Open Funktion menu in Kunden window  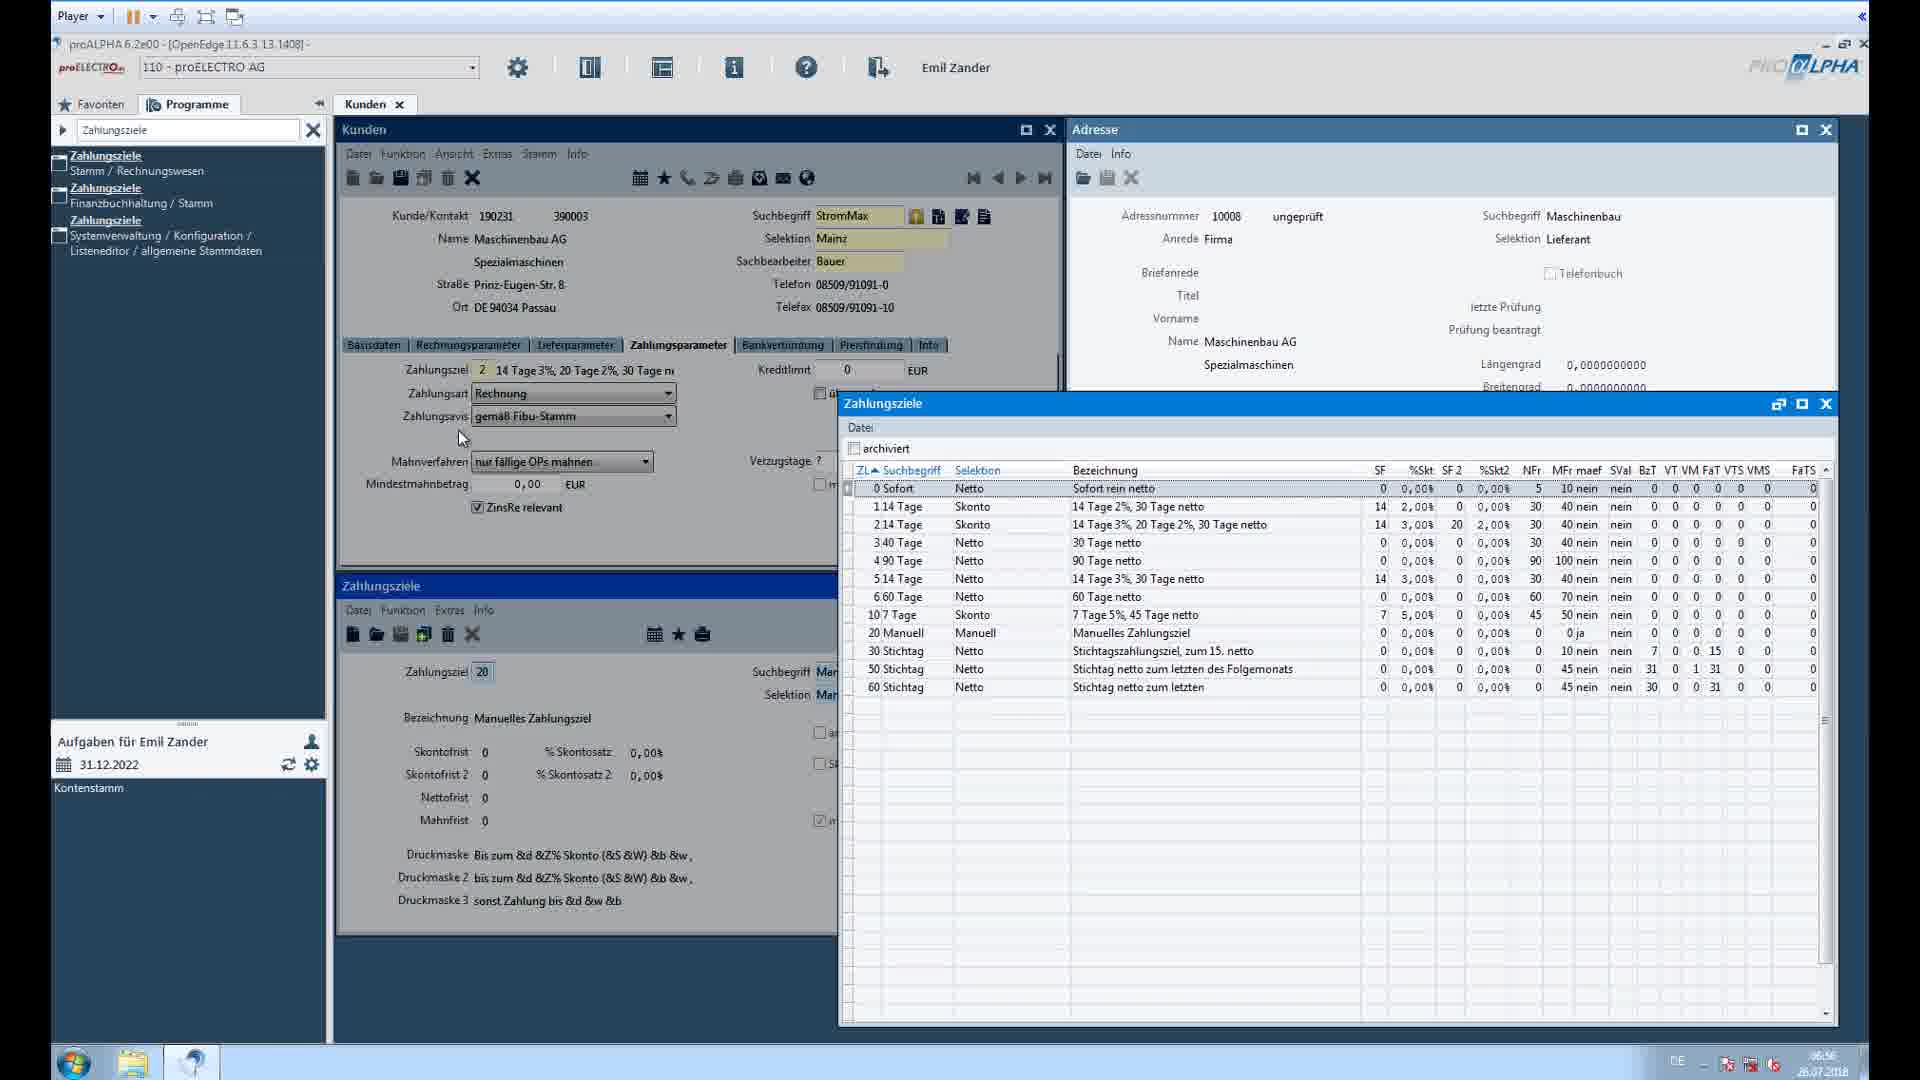(403, 154)
